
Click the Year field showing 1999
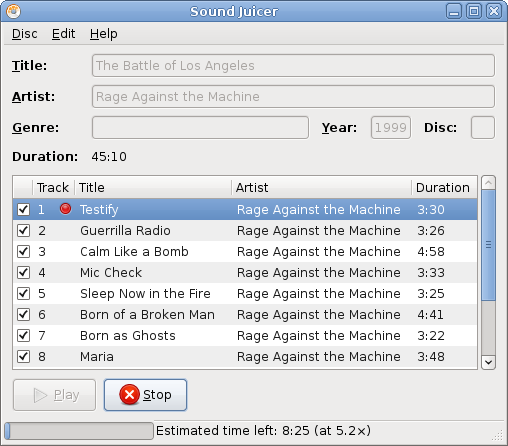[x=391, y=128]
